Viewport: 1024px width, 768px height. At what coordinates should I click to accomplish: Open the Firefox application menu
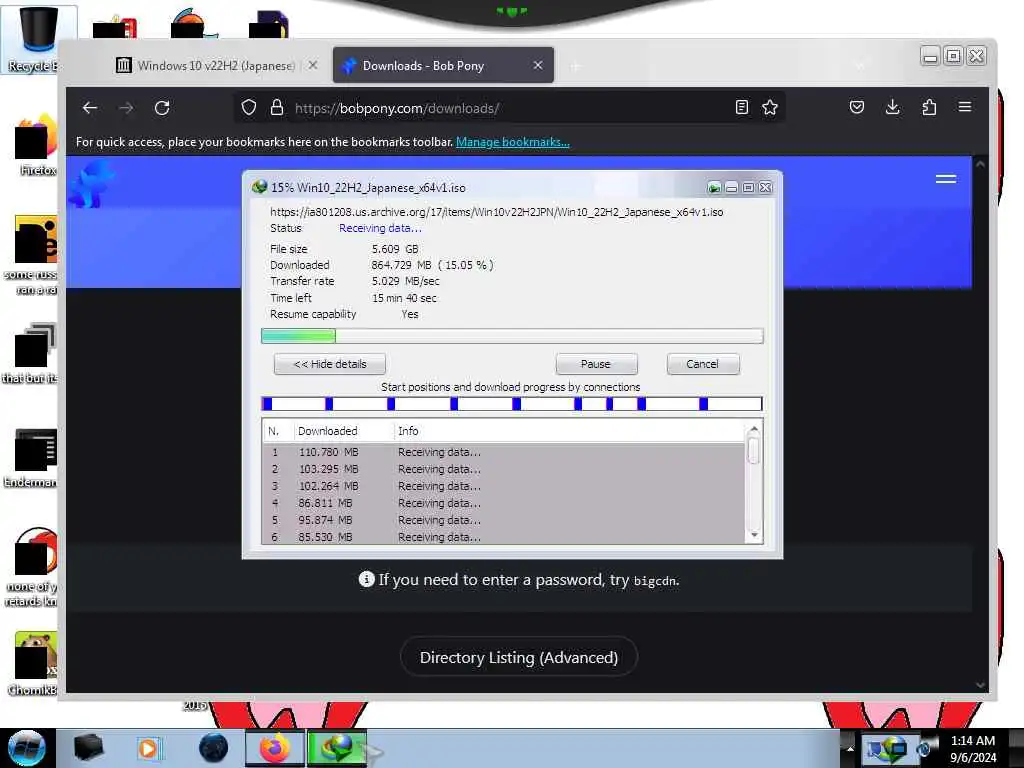[x=965, y=106]
